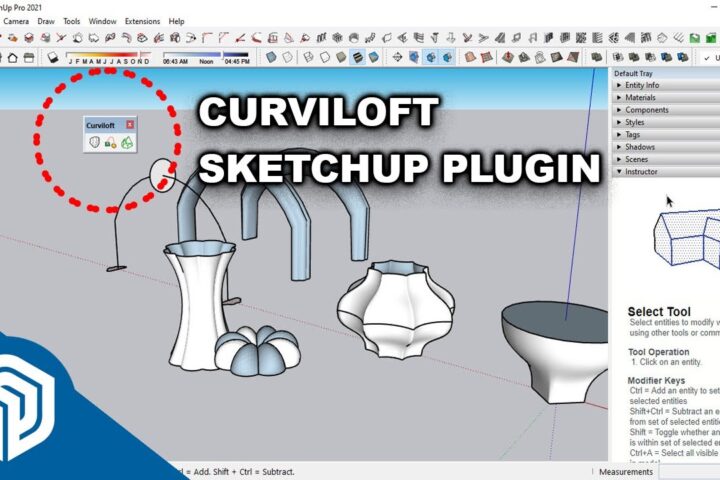Toggle Display Section Cuts

[x=431, y=57]
